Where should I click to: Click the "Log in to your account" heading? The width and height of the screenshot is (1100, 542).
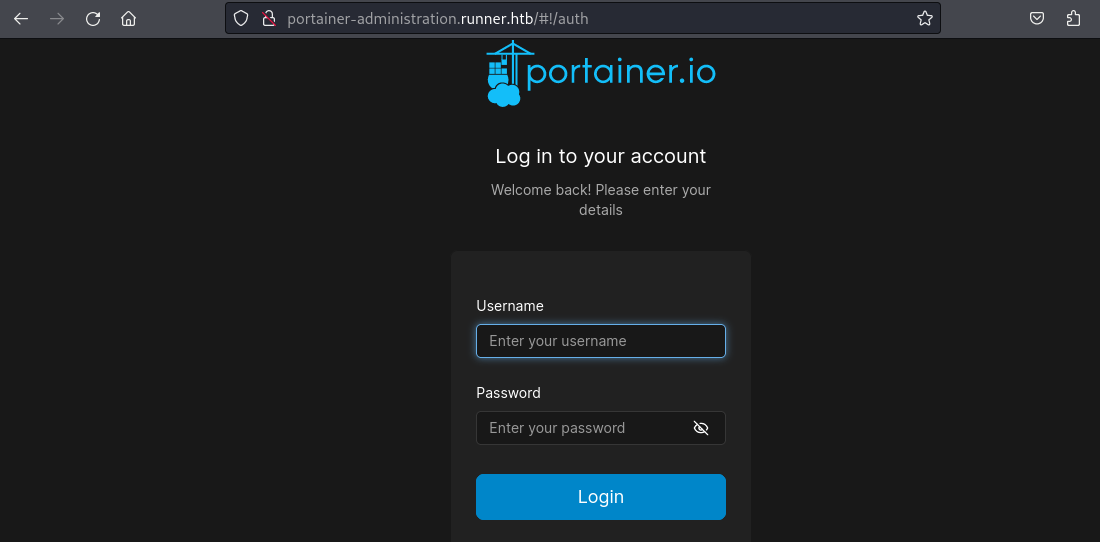(601, 156)
